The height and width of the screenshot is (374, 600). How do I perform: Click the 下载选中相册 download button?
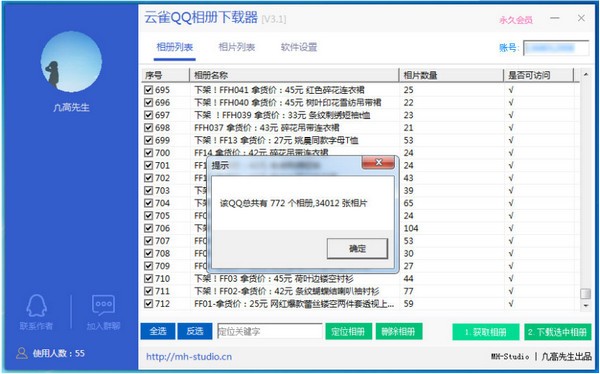[558, 332]
